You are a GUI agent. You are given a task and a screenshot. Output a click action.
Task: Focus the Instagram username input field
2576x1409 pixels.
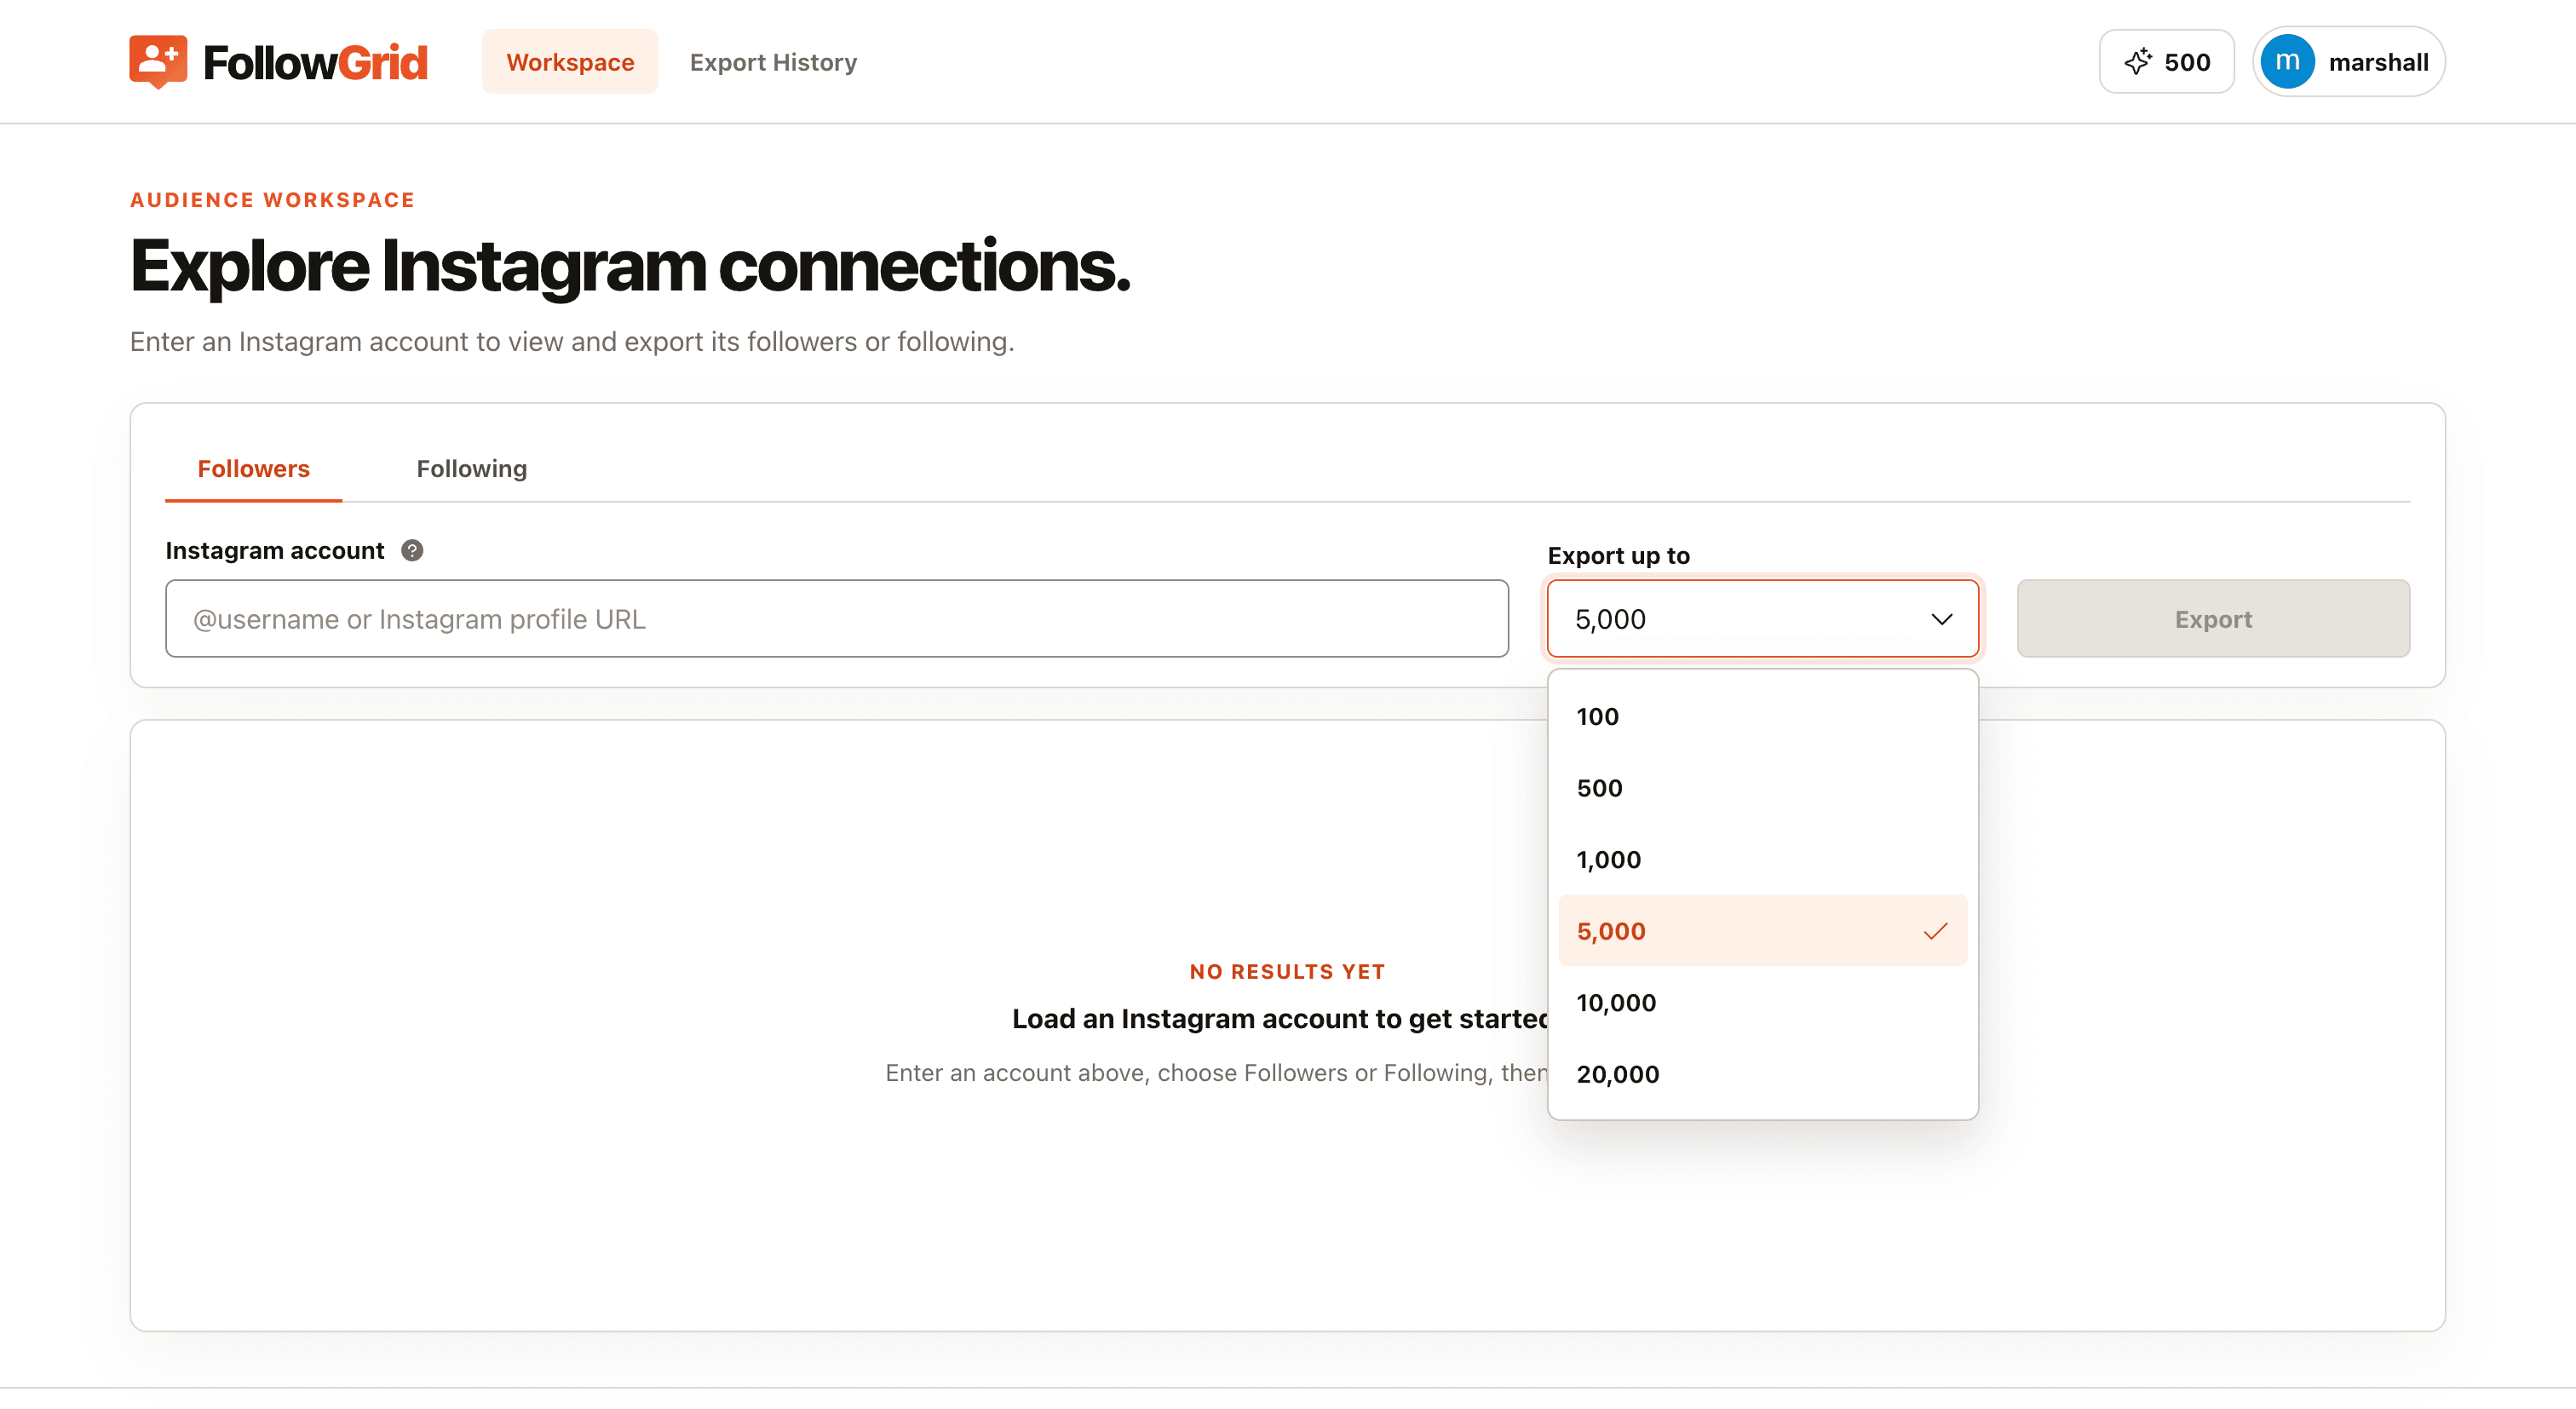[x=837, y=619]
